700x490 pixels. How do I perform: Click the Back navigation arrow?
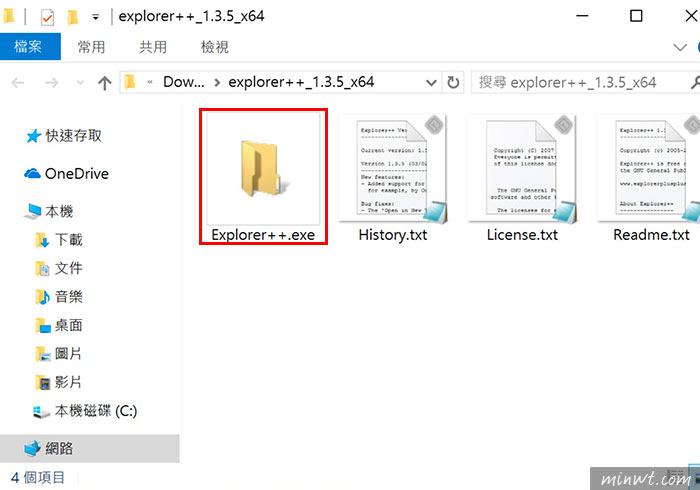18,83
